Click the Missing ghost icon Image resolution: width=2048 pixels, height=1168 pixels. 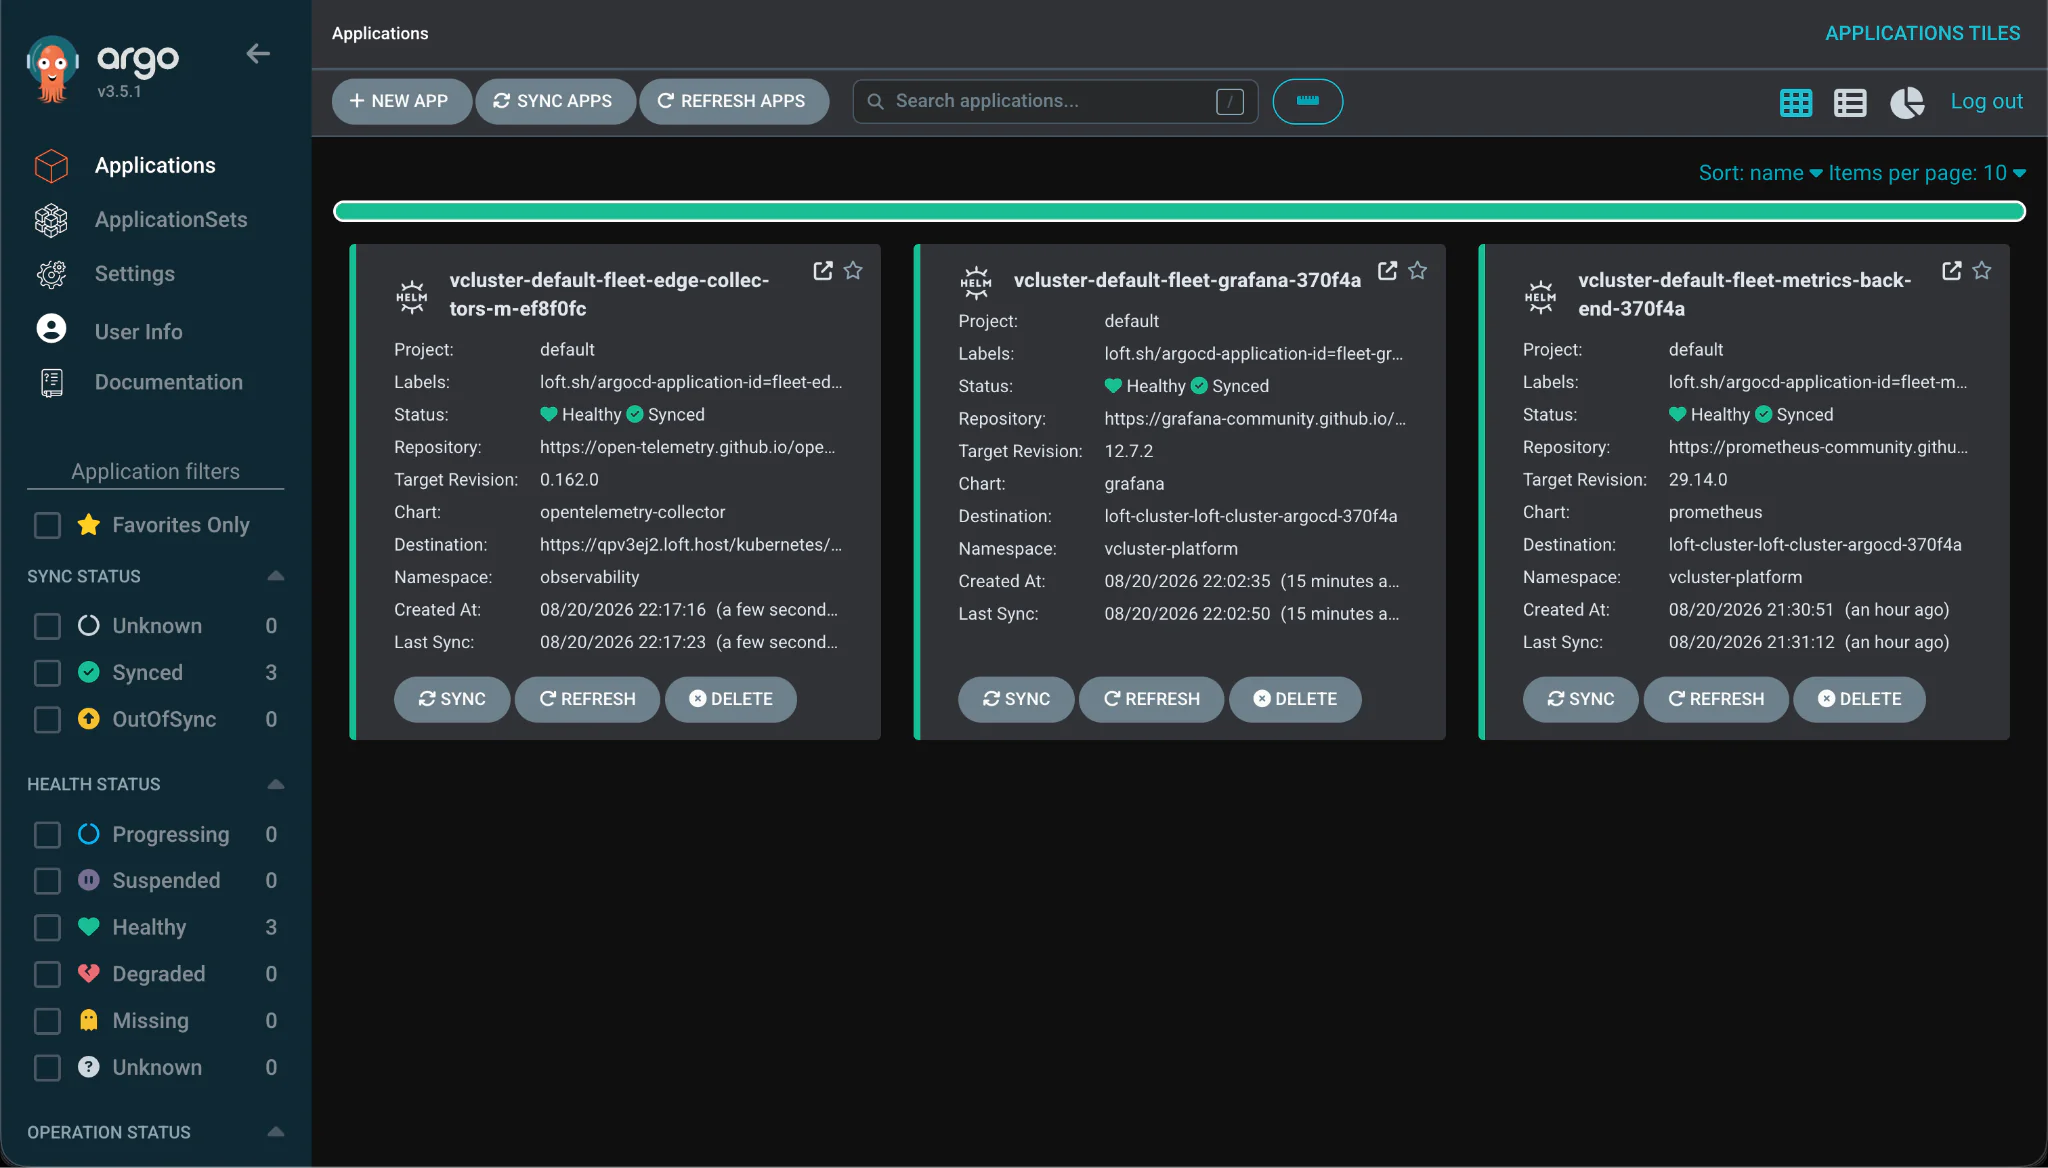[89, 1020]
